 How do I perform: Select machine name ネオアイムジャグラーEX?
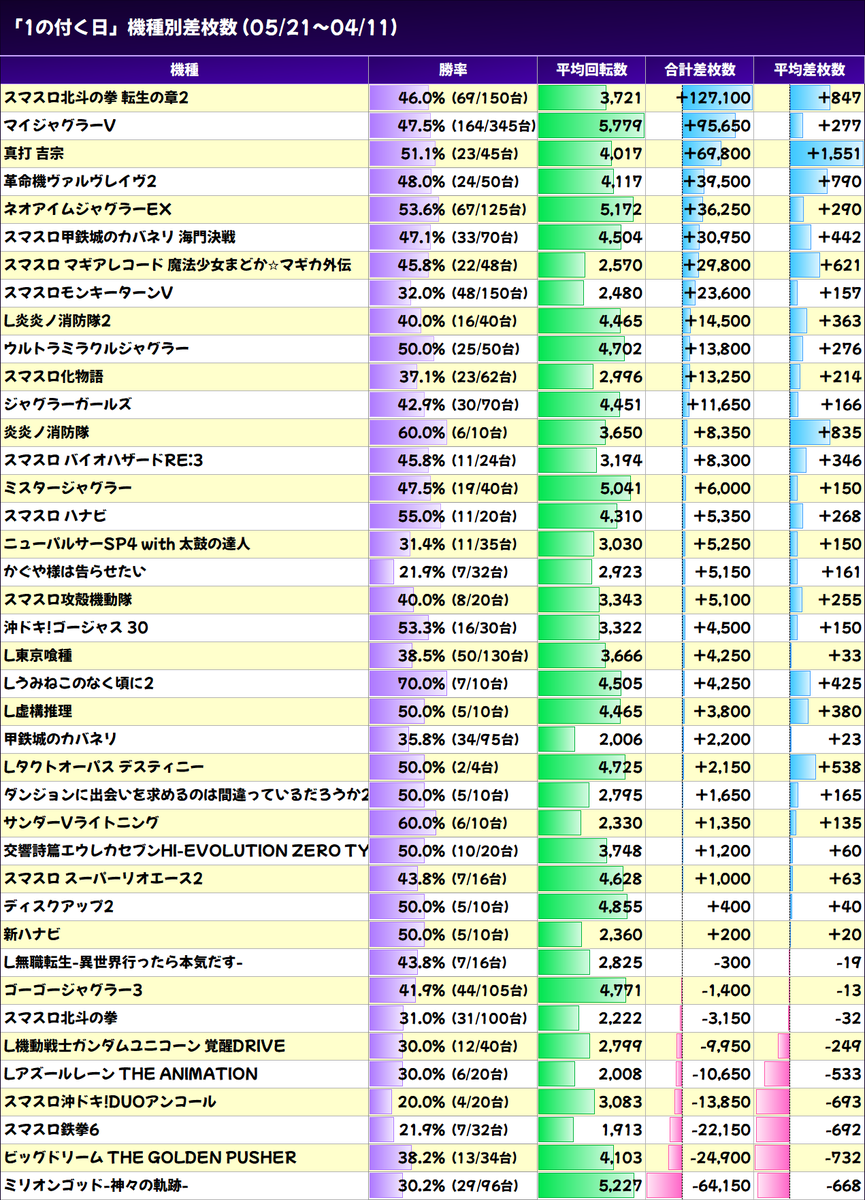click(x=89, y=210)
